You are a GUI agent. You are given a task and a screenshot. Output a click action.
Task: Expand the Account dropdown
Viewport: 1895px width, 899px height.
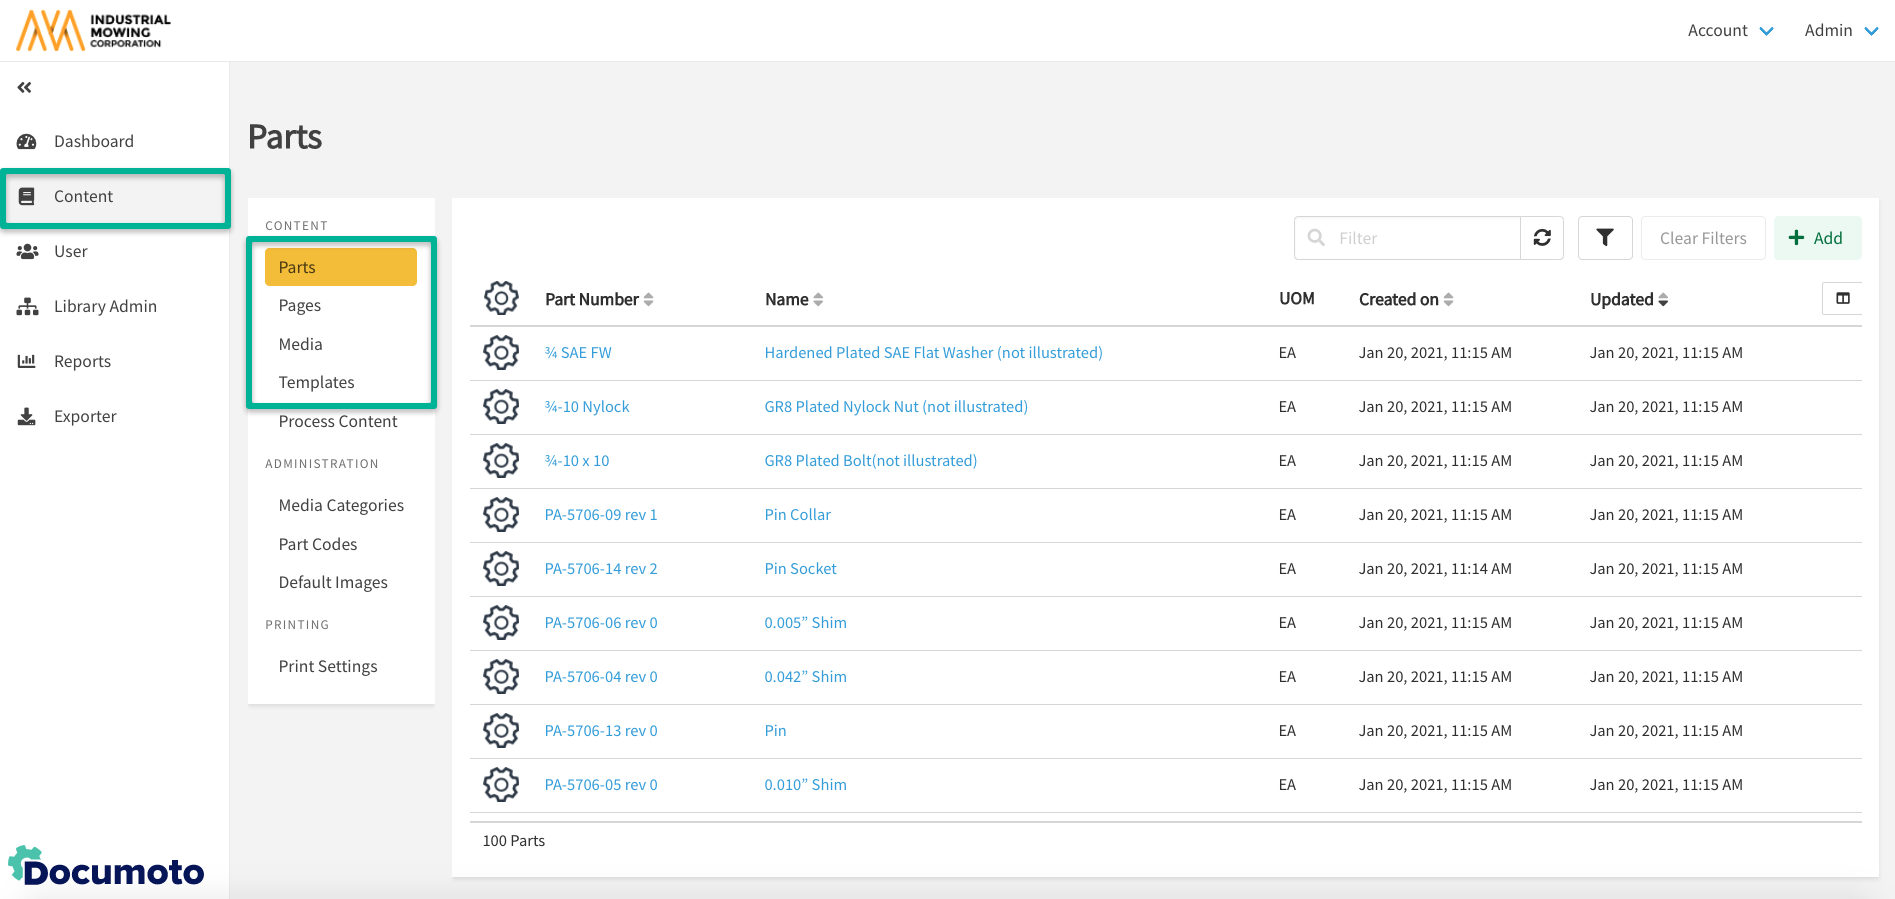pos(1730,31)
